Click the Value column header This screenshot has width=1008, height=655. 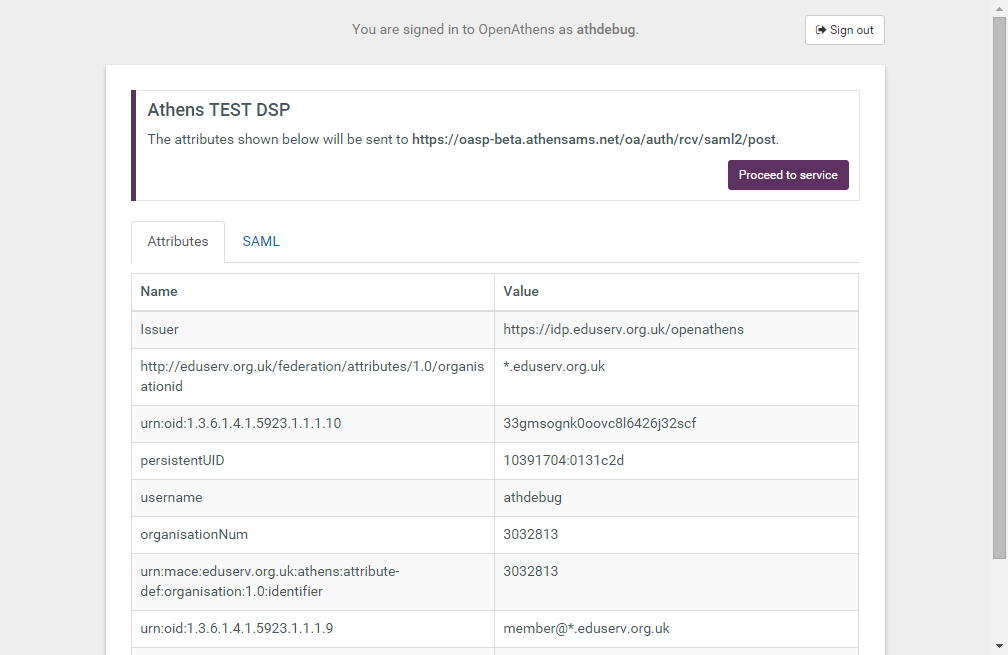[521, 291]
